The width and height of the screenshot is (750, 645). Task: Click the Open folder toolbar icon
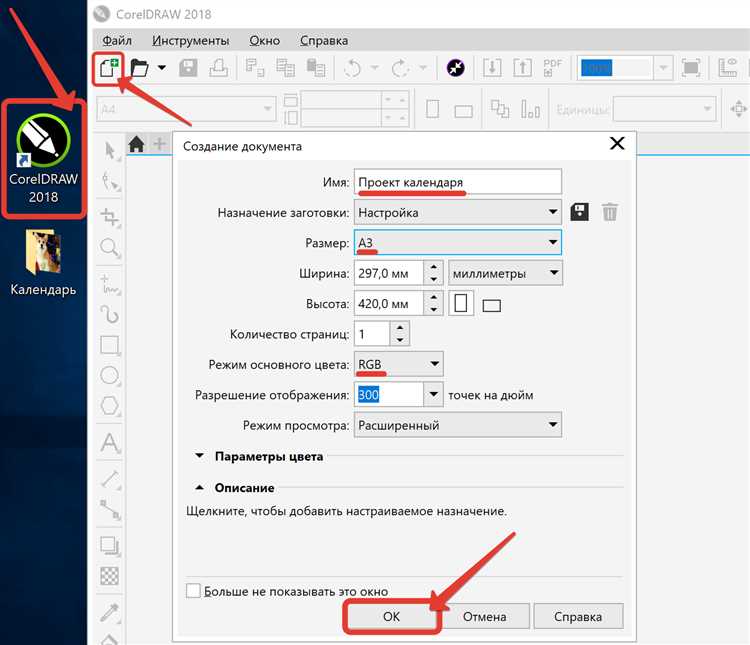pos(139,68)
